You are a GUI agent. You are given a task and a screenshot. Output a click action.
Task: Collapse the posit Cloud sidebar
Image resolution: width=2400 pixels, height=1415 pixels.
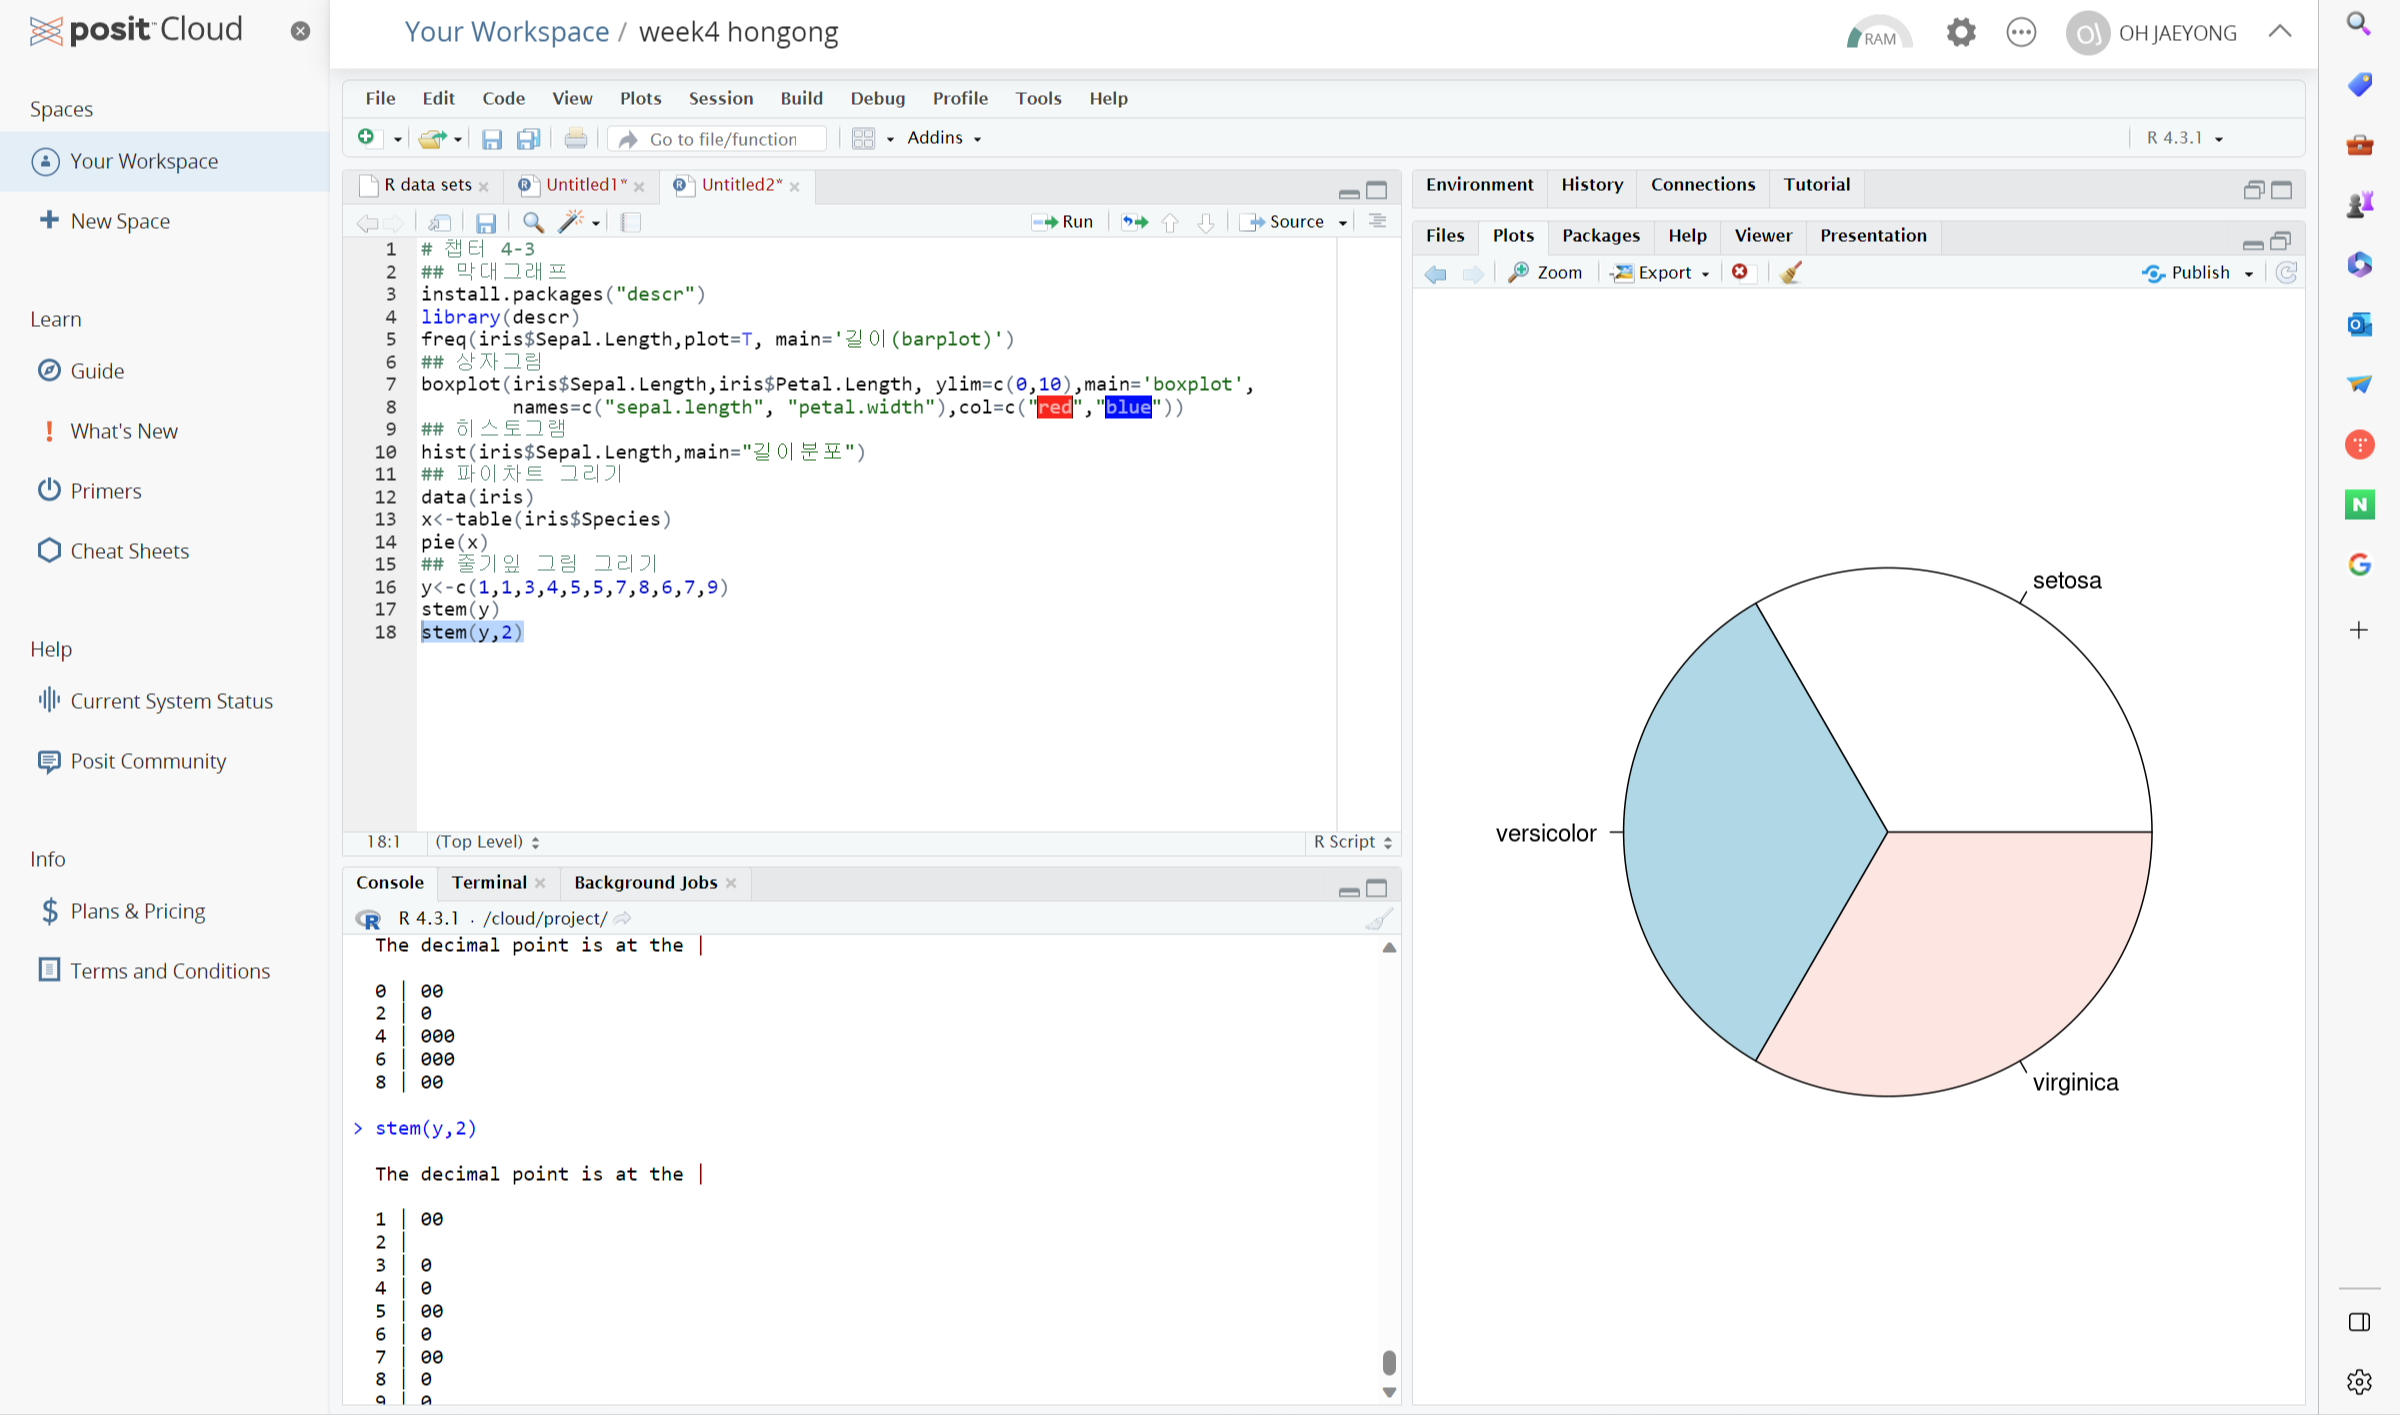pos(300,31)
